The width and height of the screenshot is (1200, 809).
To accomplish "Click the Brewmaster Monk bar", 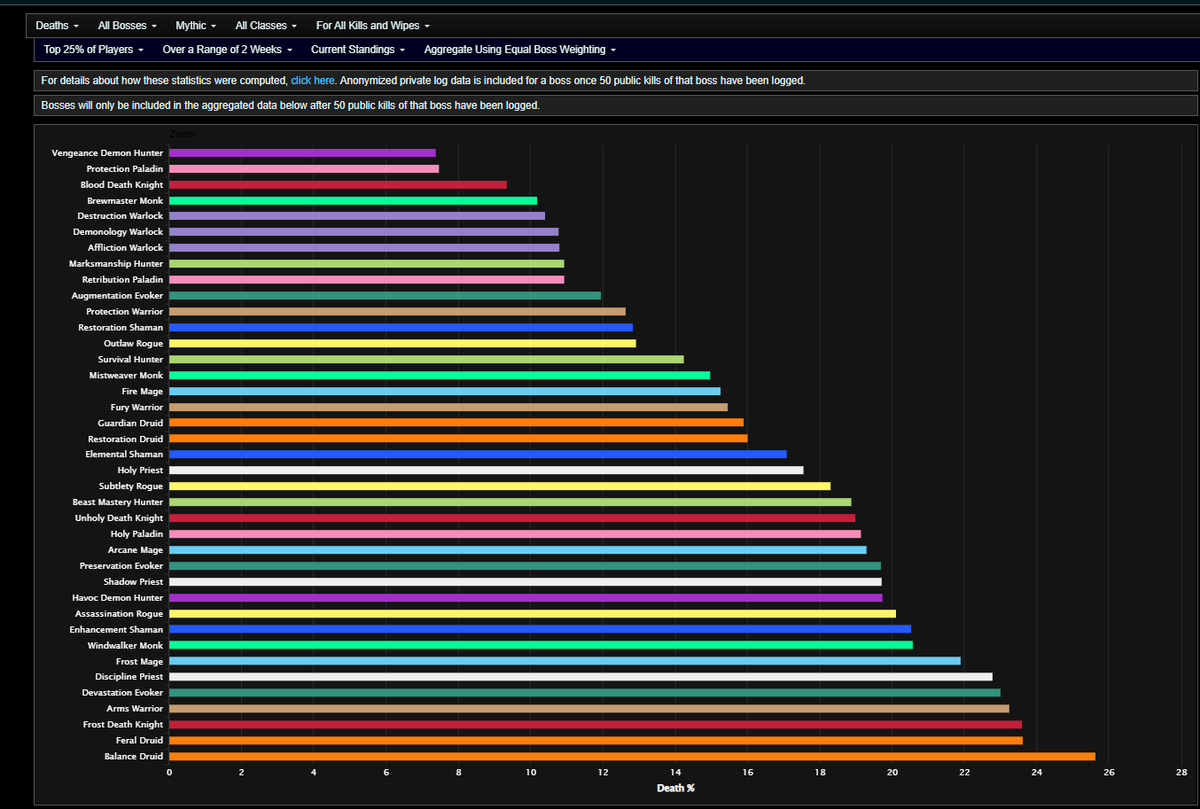I will pyautogui.click(x=353, y=201).
